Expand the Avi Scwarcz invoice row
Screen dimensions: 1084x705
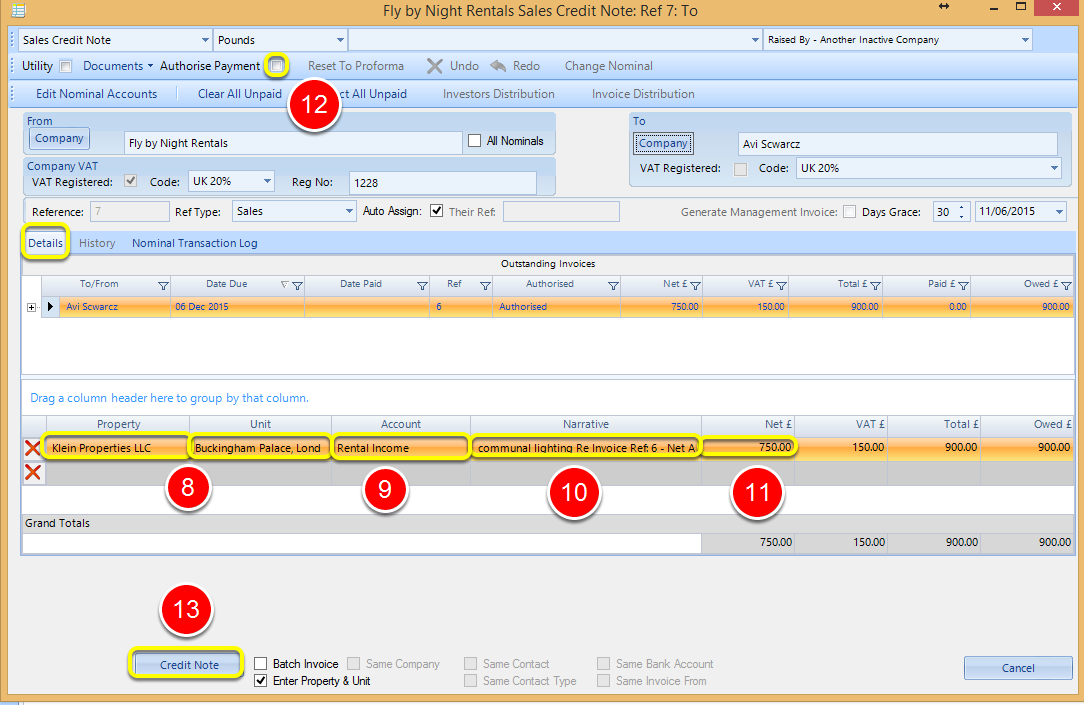tap(31, 307)
